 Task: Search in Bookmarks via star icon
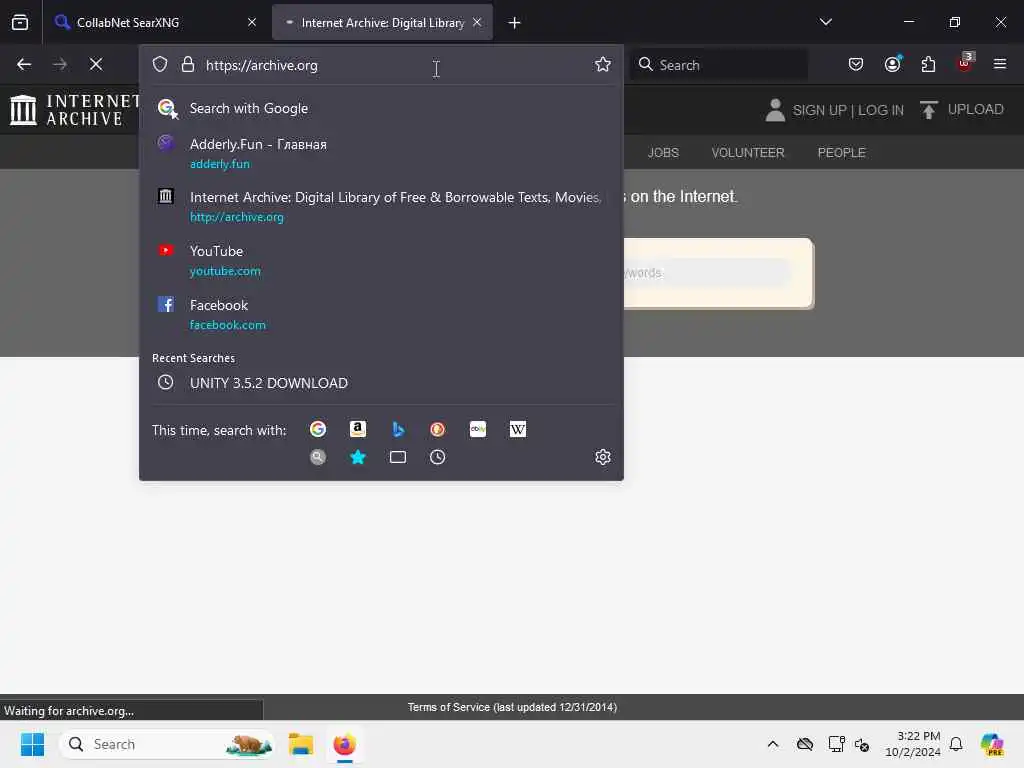click(x=358, y=457)
